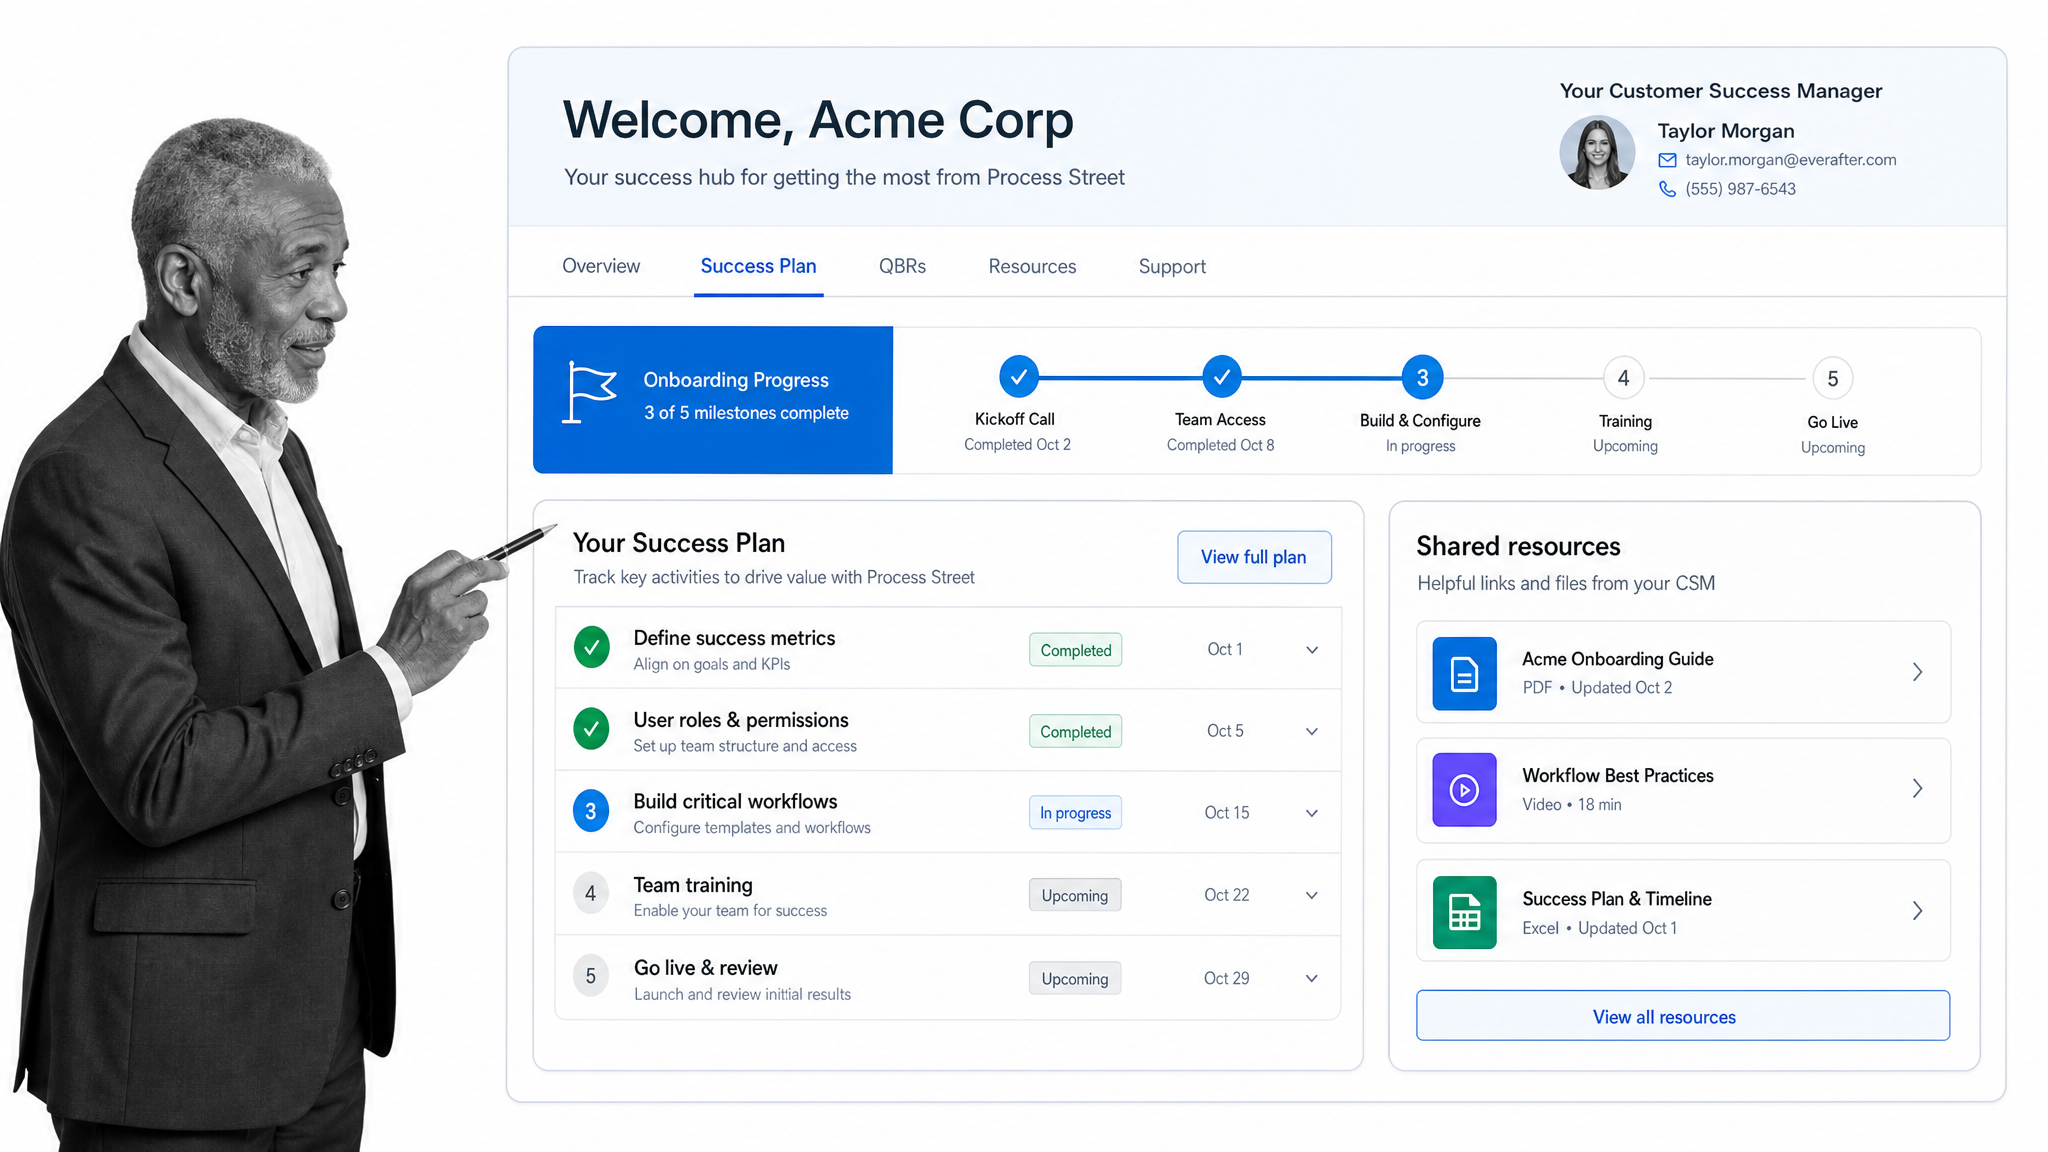Click the Completed badge for User roles & permissions
2048x1152 pixels.
(1075, 732)
